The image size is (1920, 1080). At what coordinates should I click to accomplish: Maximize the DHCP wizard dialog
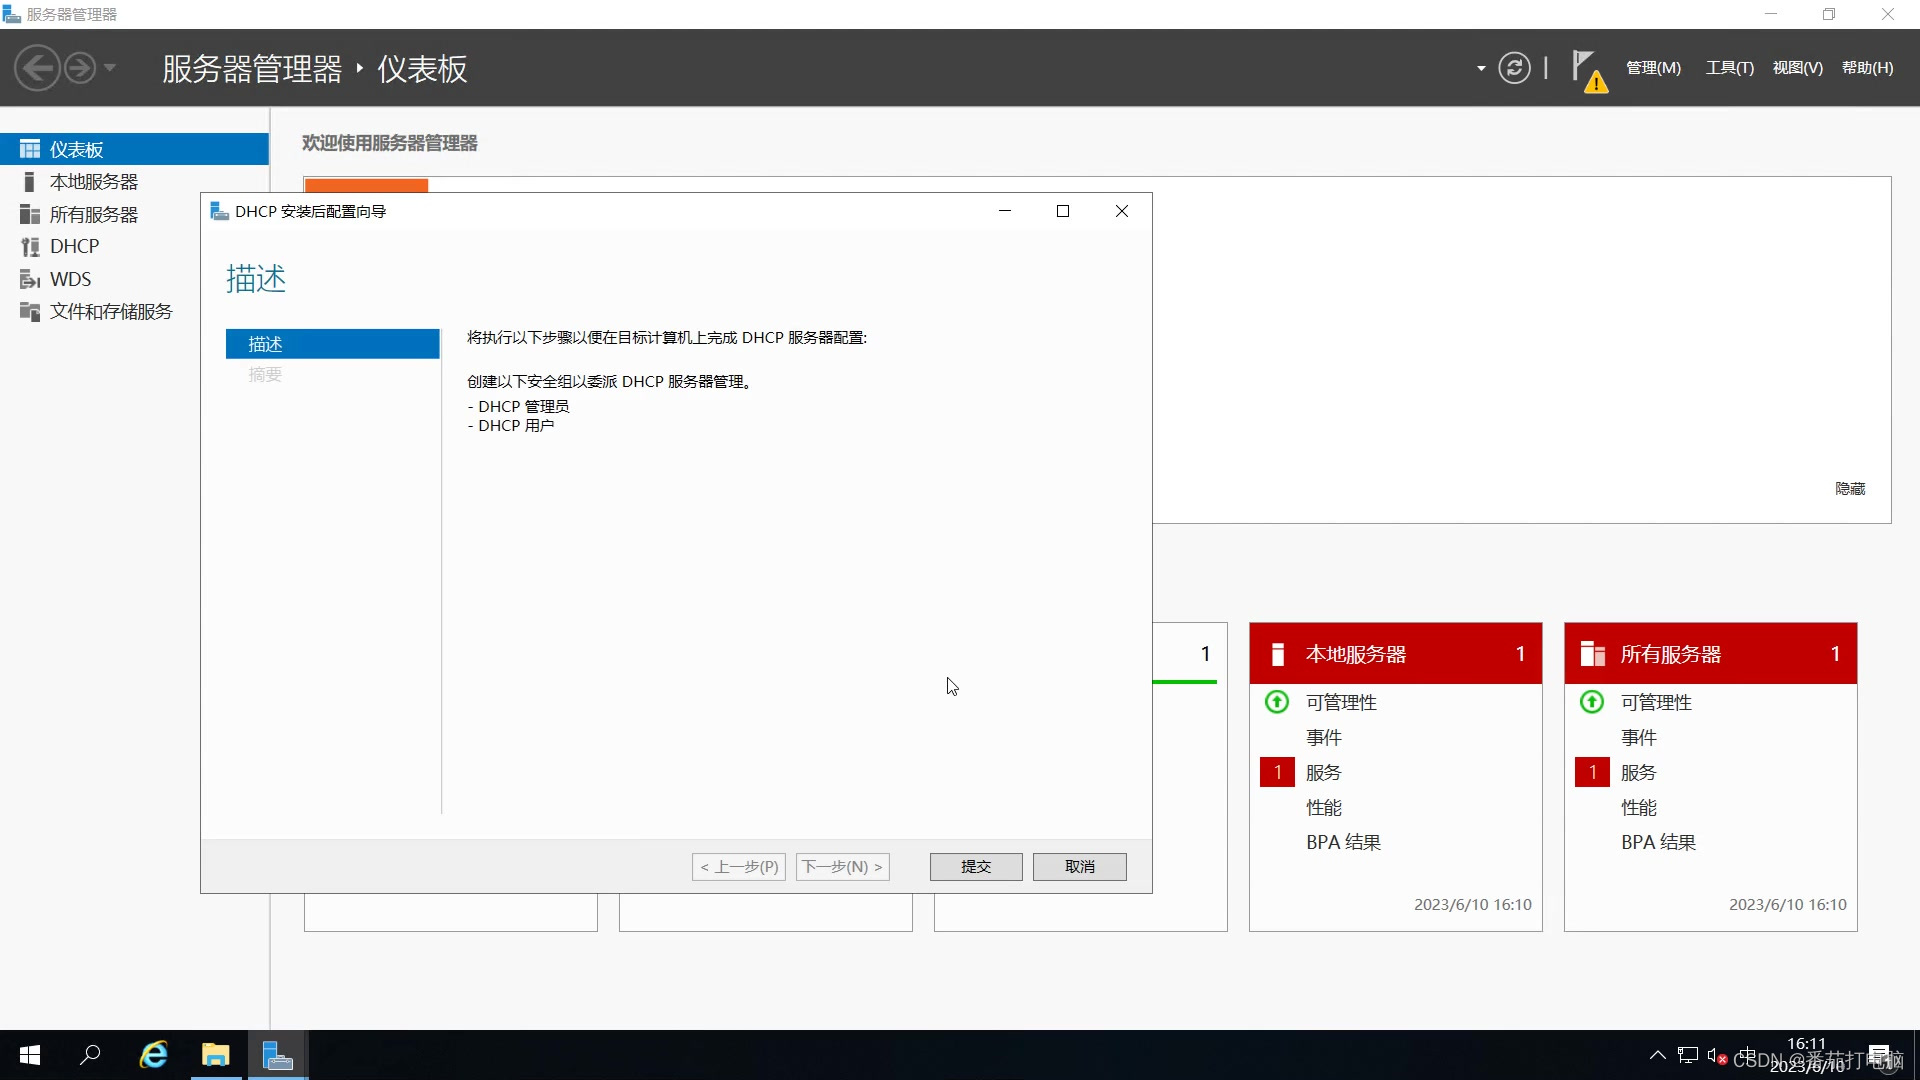[1063, 211]
